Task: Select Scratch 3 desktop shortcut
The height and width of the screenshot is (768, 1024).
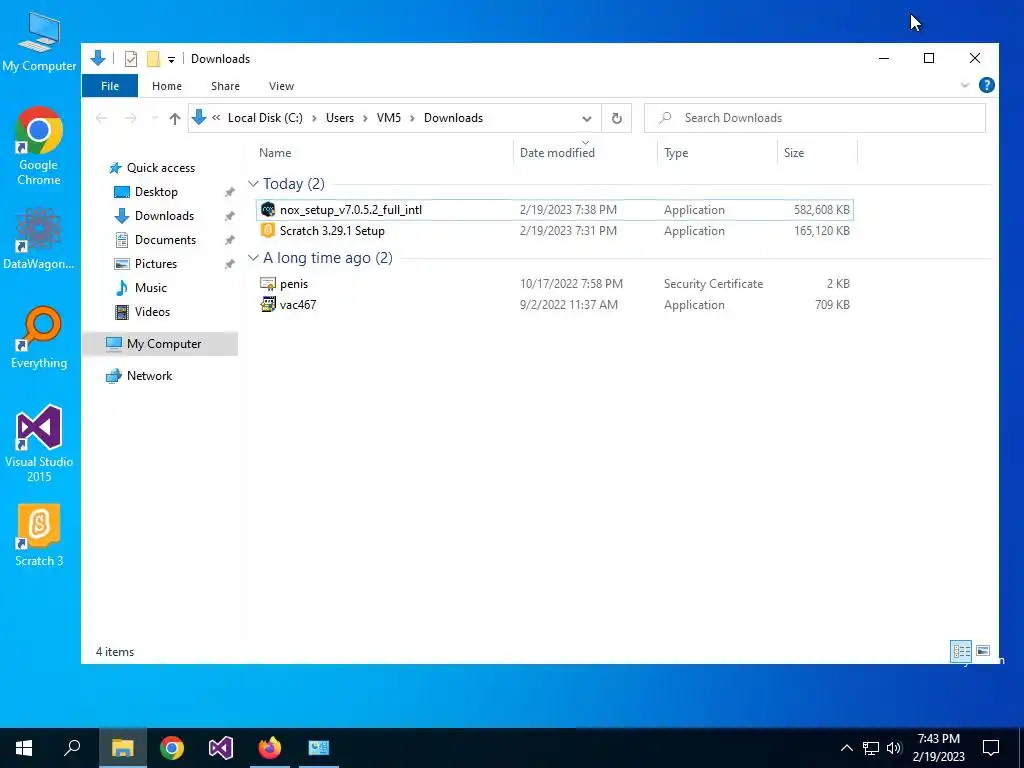Action: click(x=39, y=536)
